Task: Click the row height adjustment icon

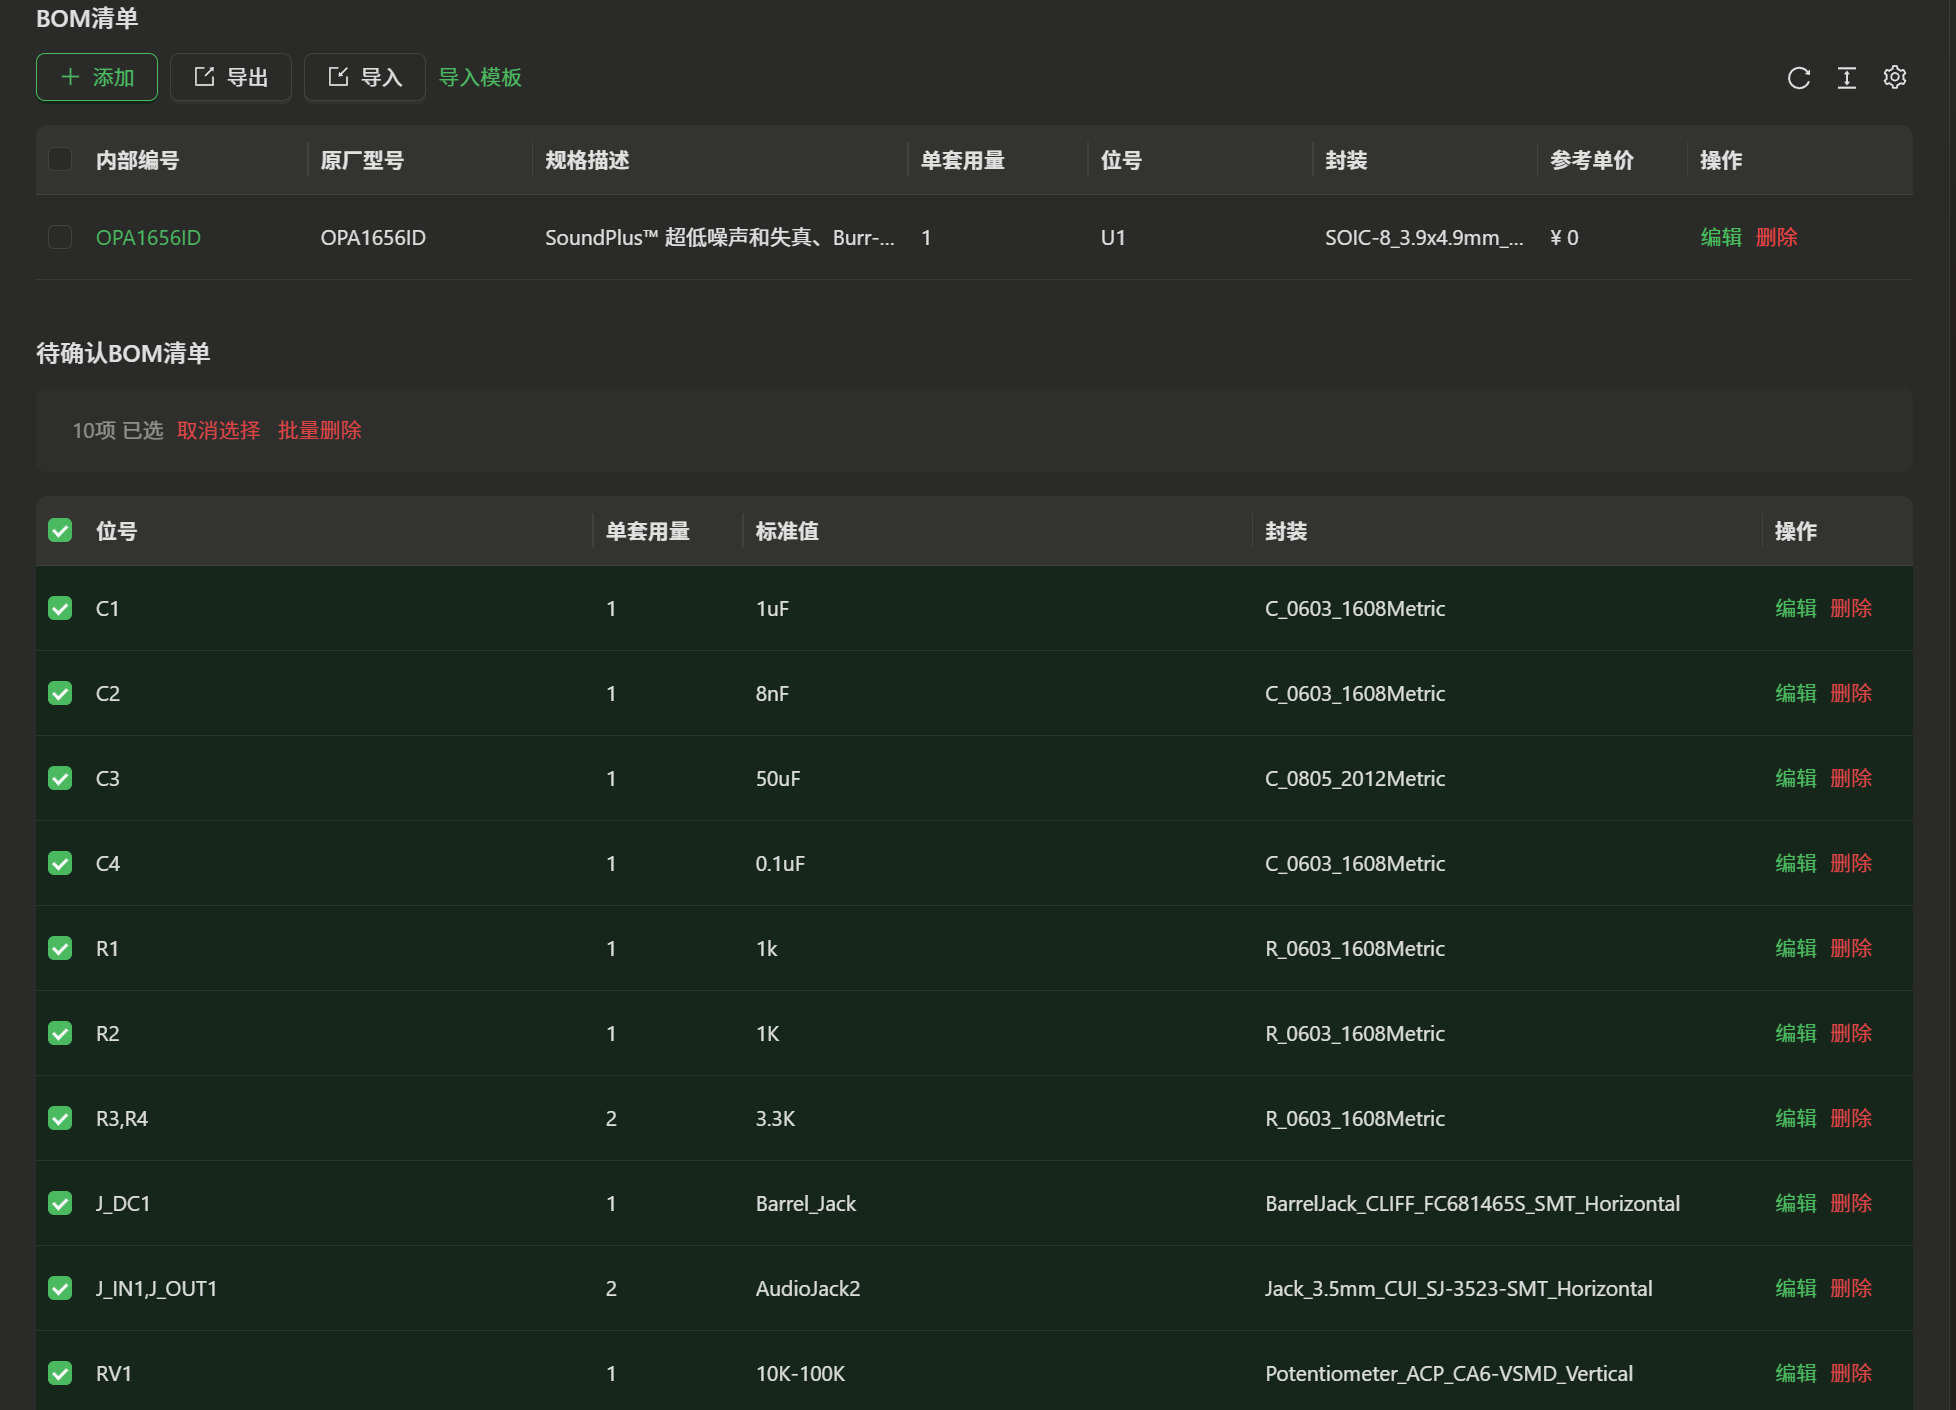Action: [1846, 78]
